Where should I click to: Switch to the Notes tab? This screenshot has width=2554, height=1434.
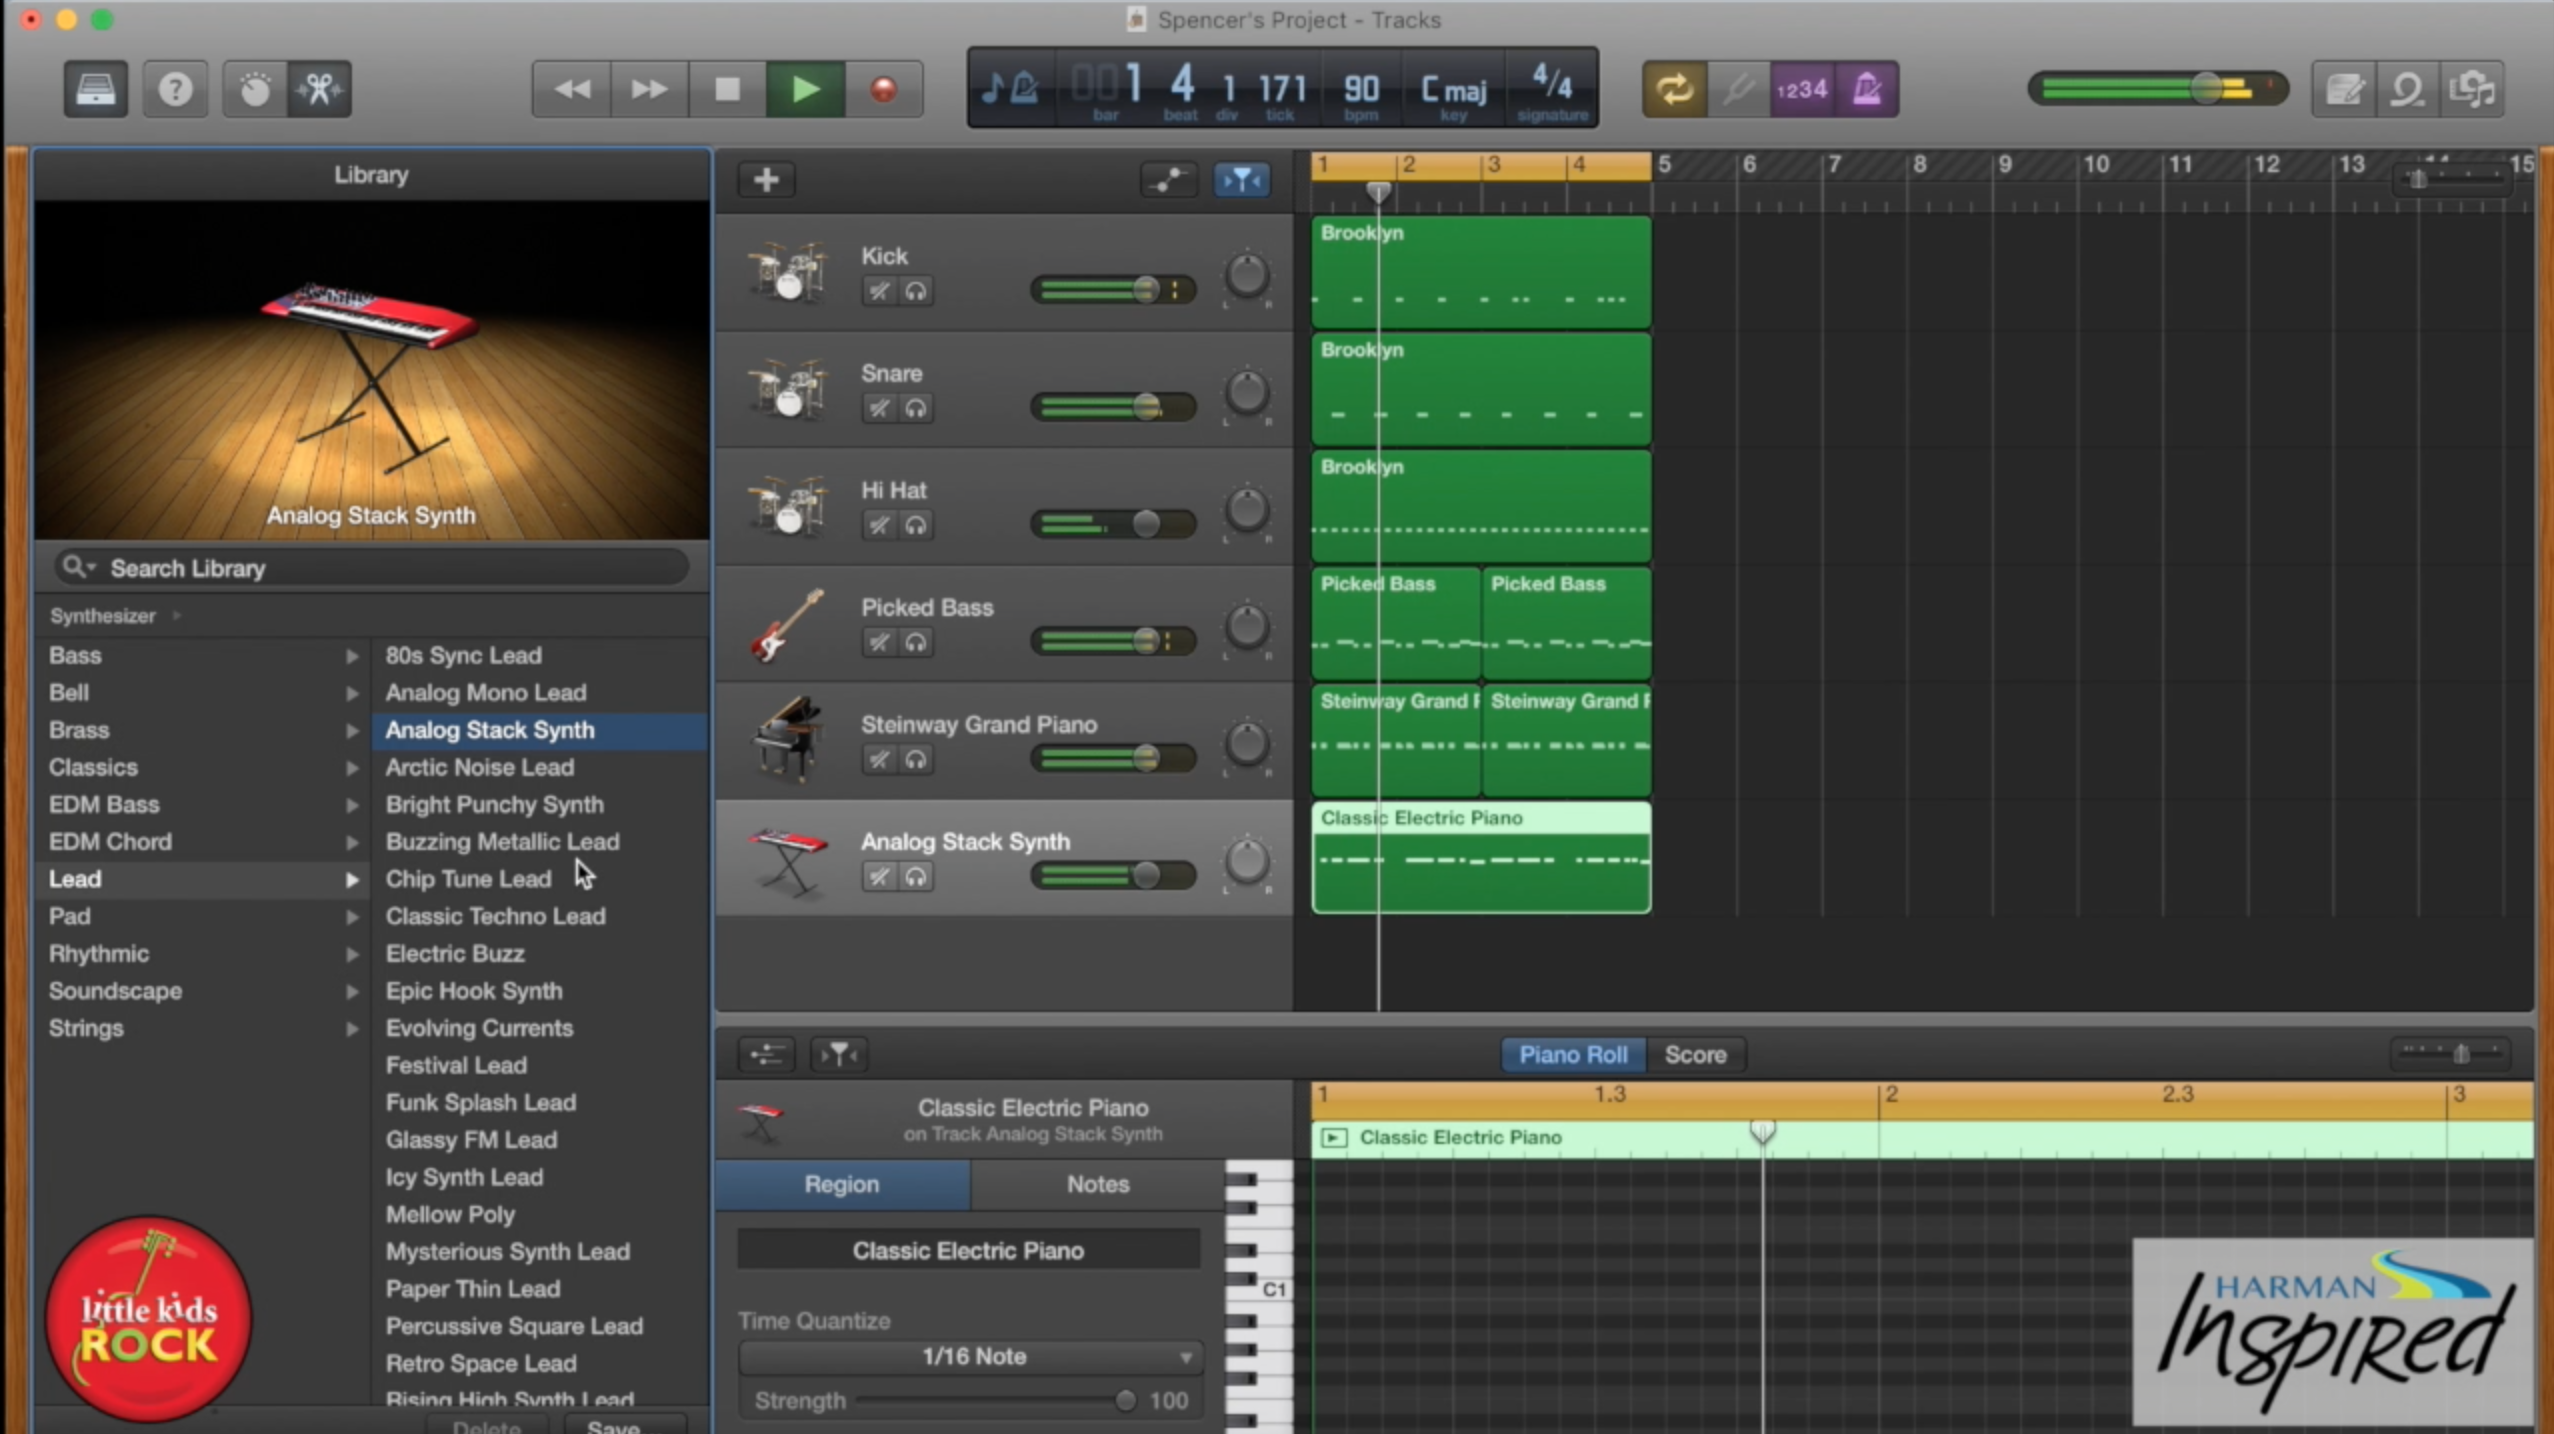click(1097, 1184)
